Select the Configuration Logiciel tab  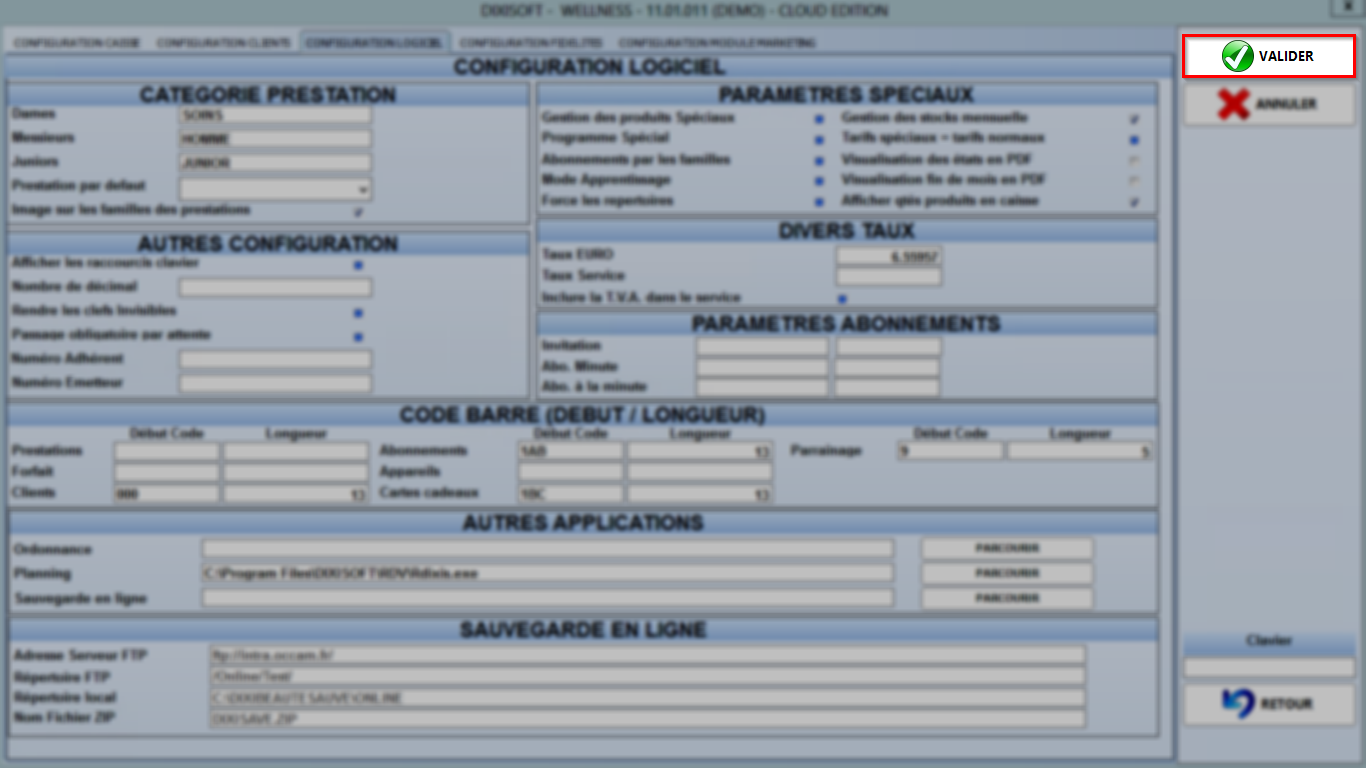375,43
